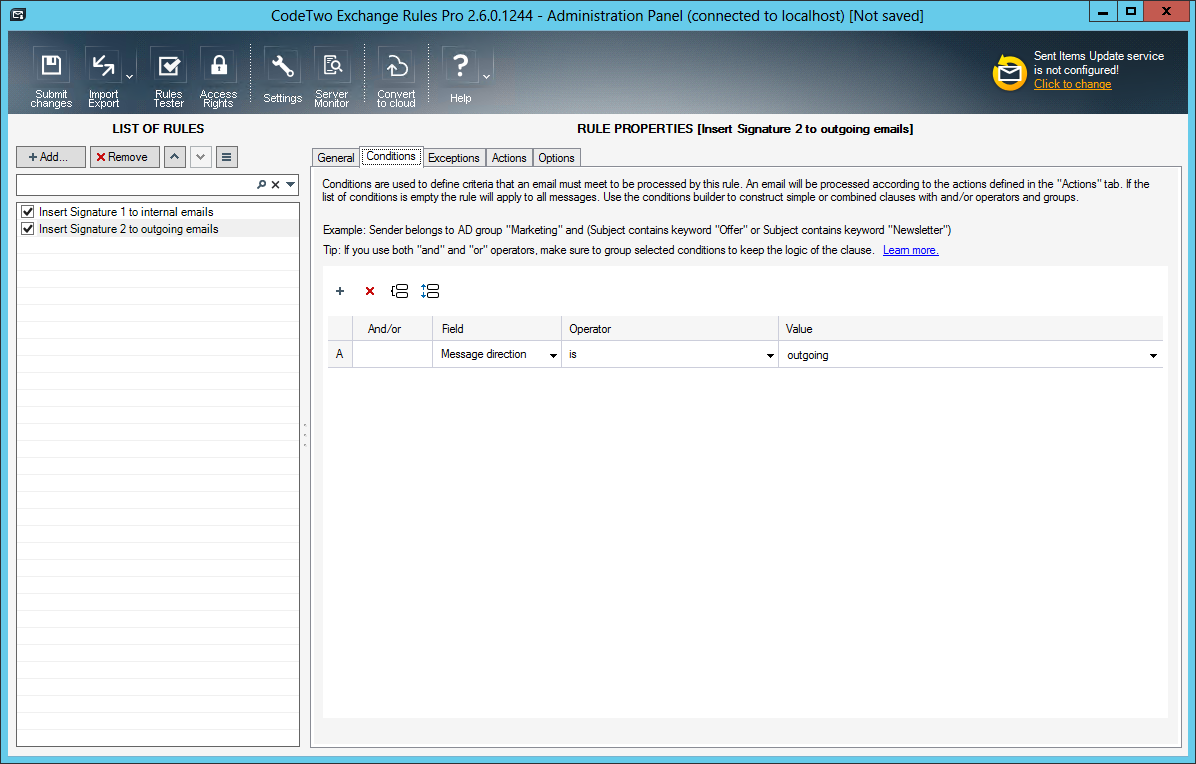Viewport: 1196px width, 764px height.
Task: Minimize the Administration Panel window
Action: (1102, 11)
